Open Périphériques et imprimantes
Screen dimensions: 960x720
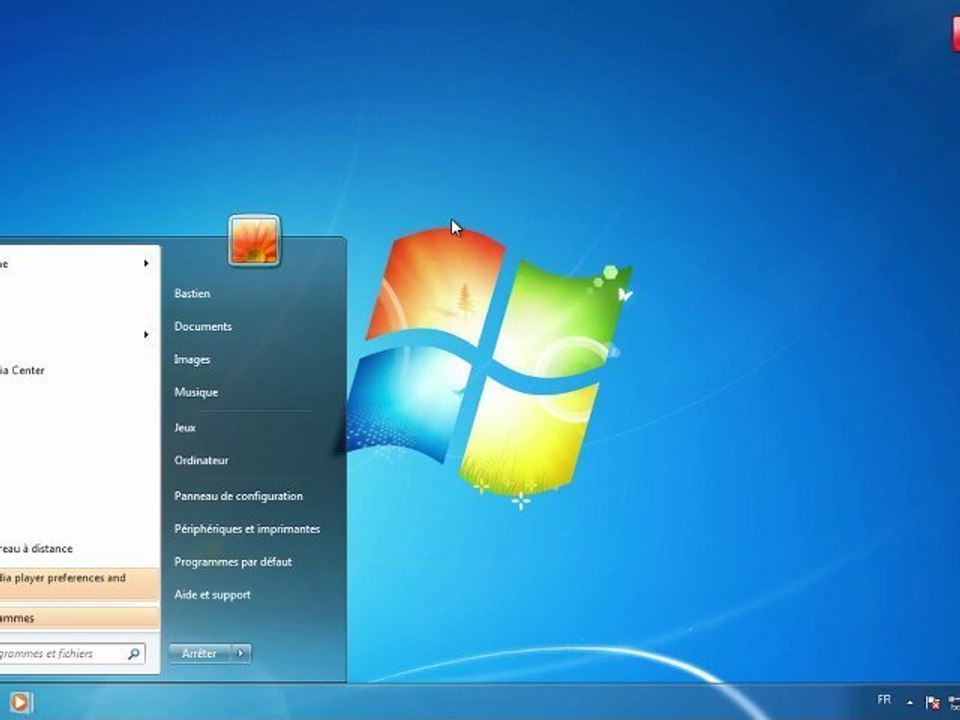tap(247, 528)
